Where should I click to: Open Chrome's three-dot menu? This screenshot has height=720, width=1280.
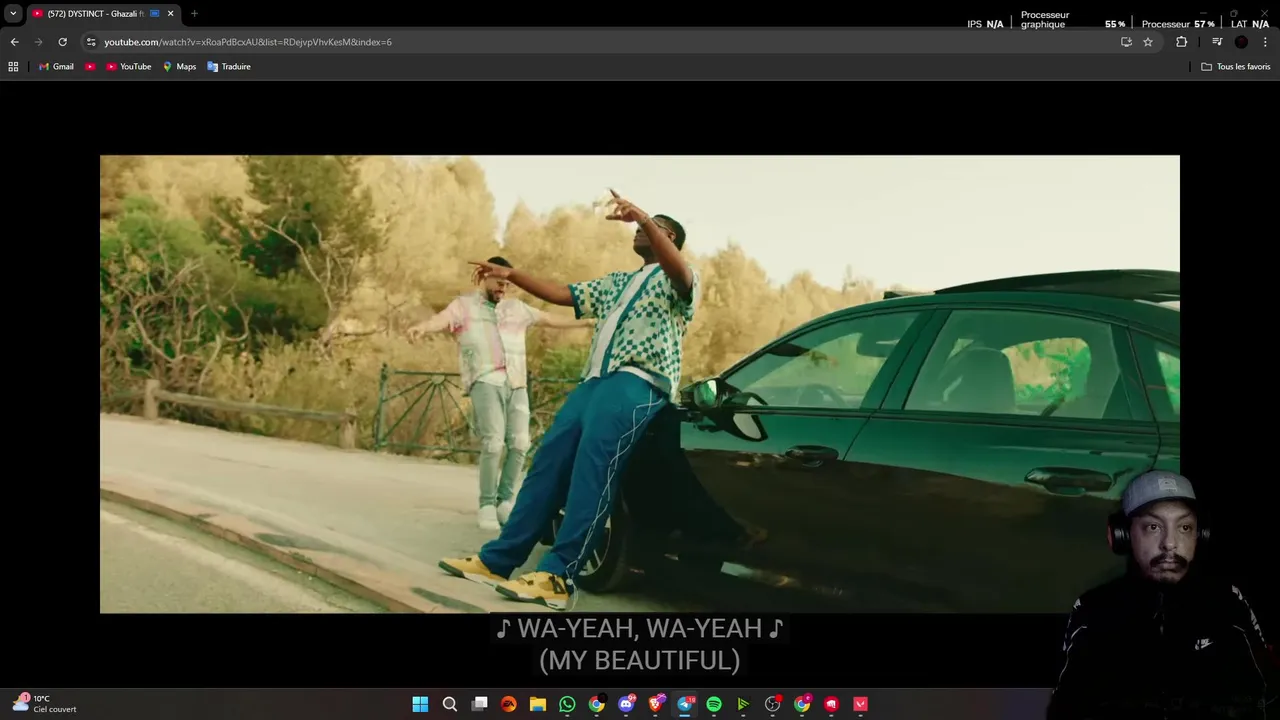[x=1265, y=42]
